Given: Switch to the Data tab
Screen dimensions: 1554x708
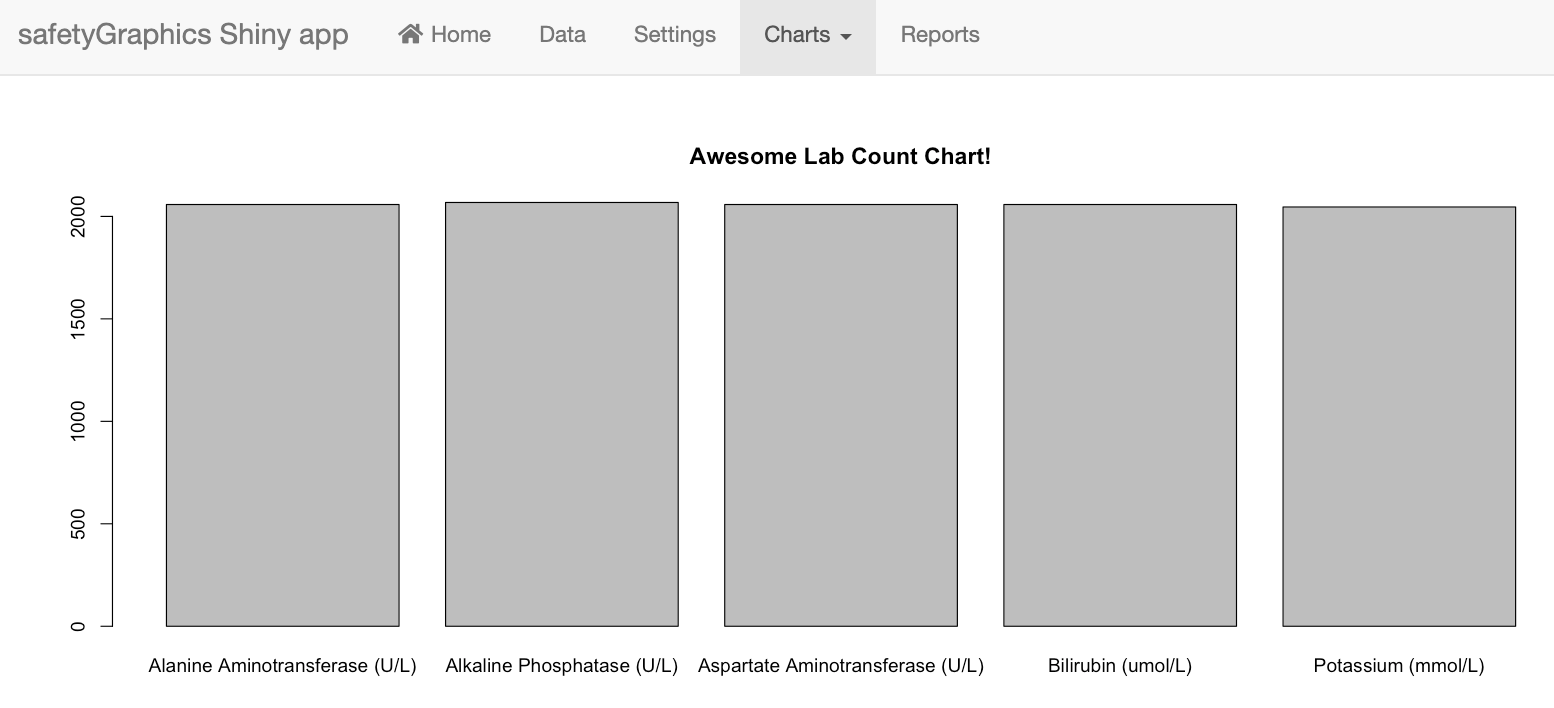Looking at the screenshot, I should 562,34.
